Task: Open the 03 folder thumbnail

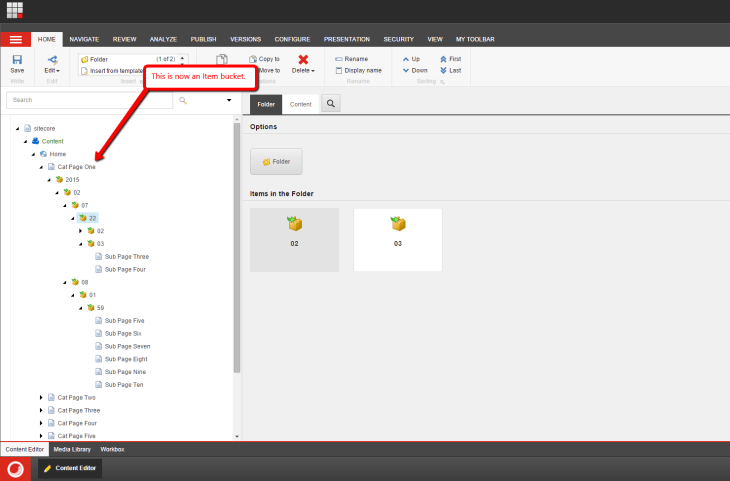Action: click(x=397, y=239)
